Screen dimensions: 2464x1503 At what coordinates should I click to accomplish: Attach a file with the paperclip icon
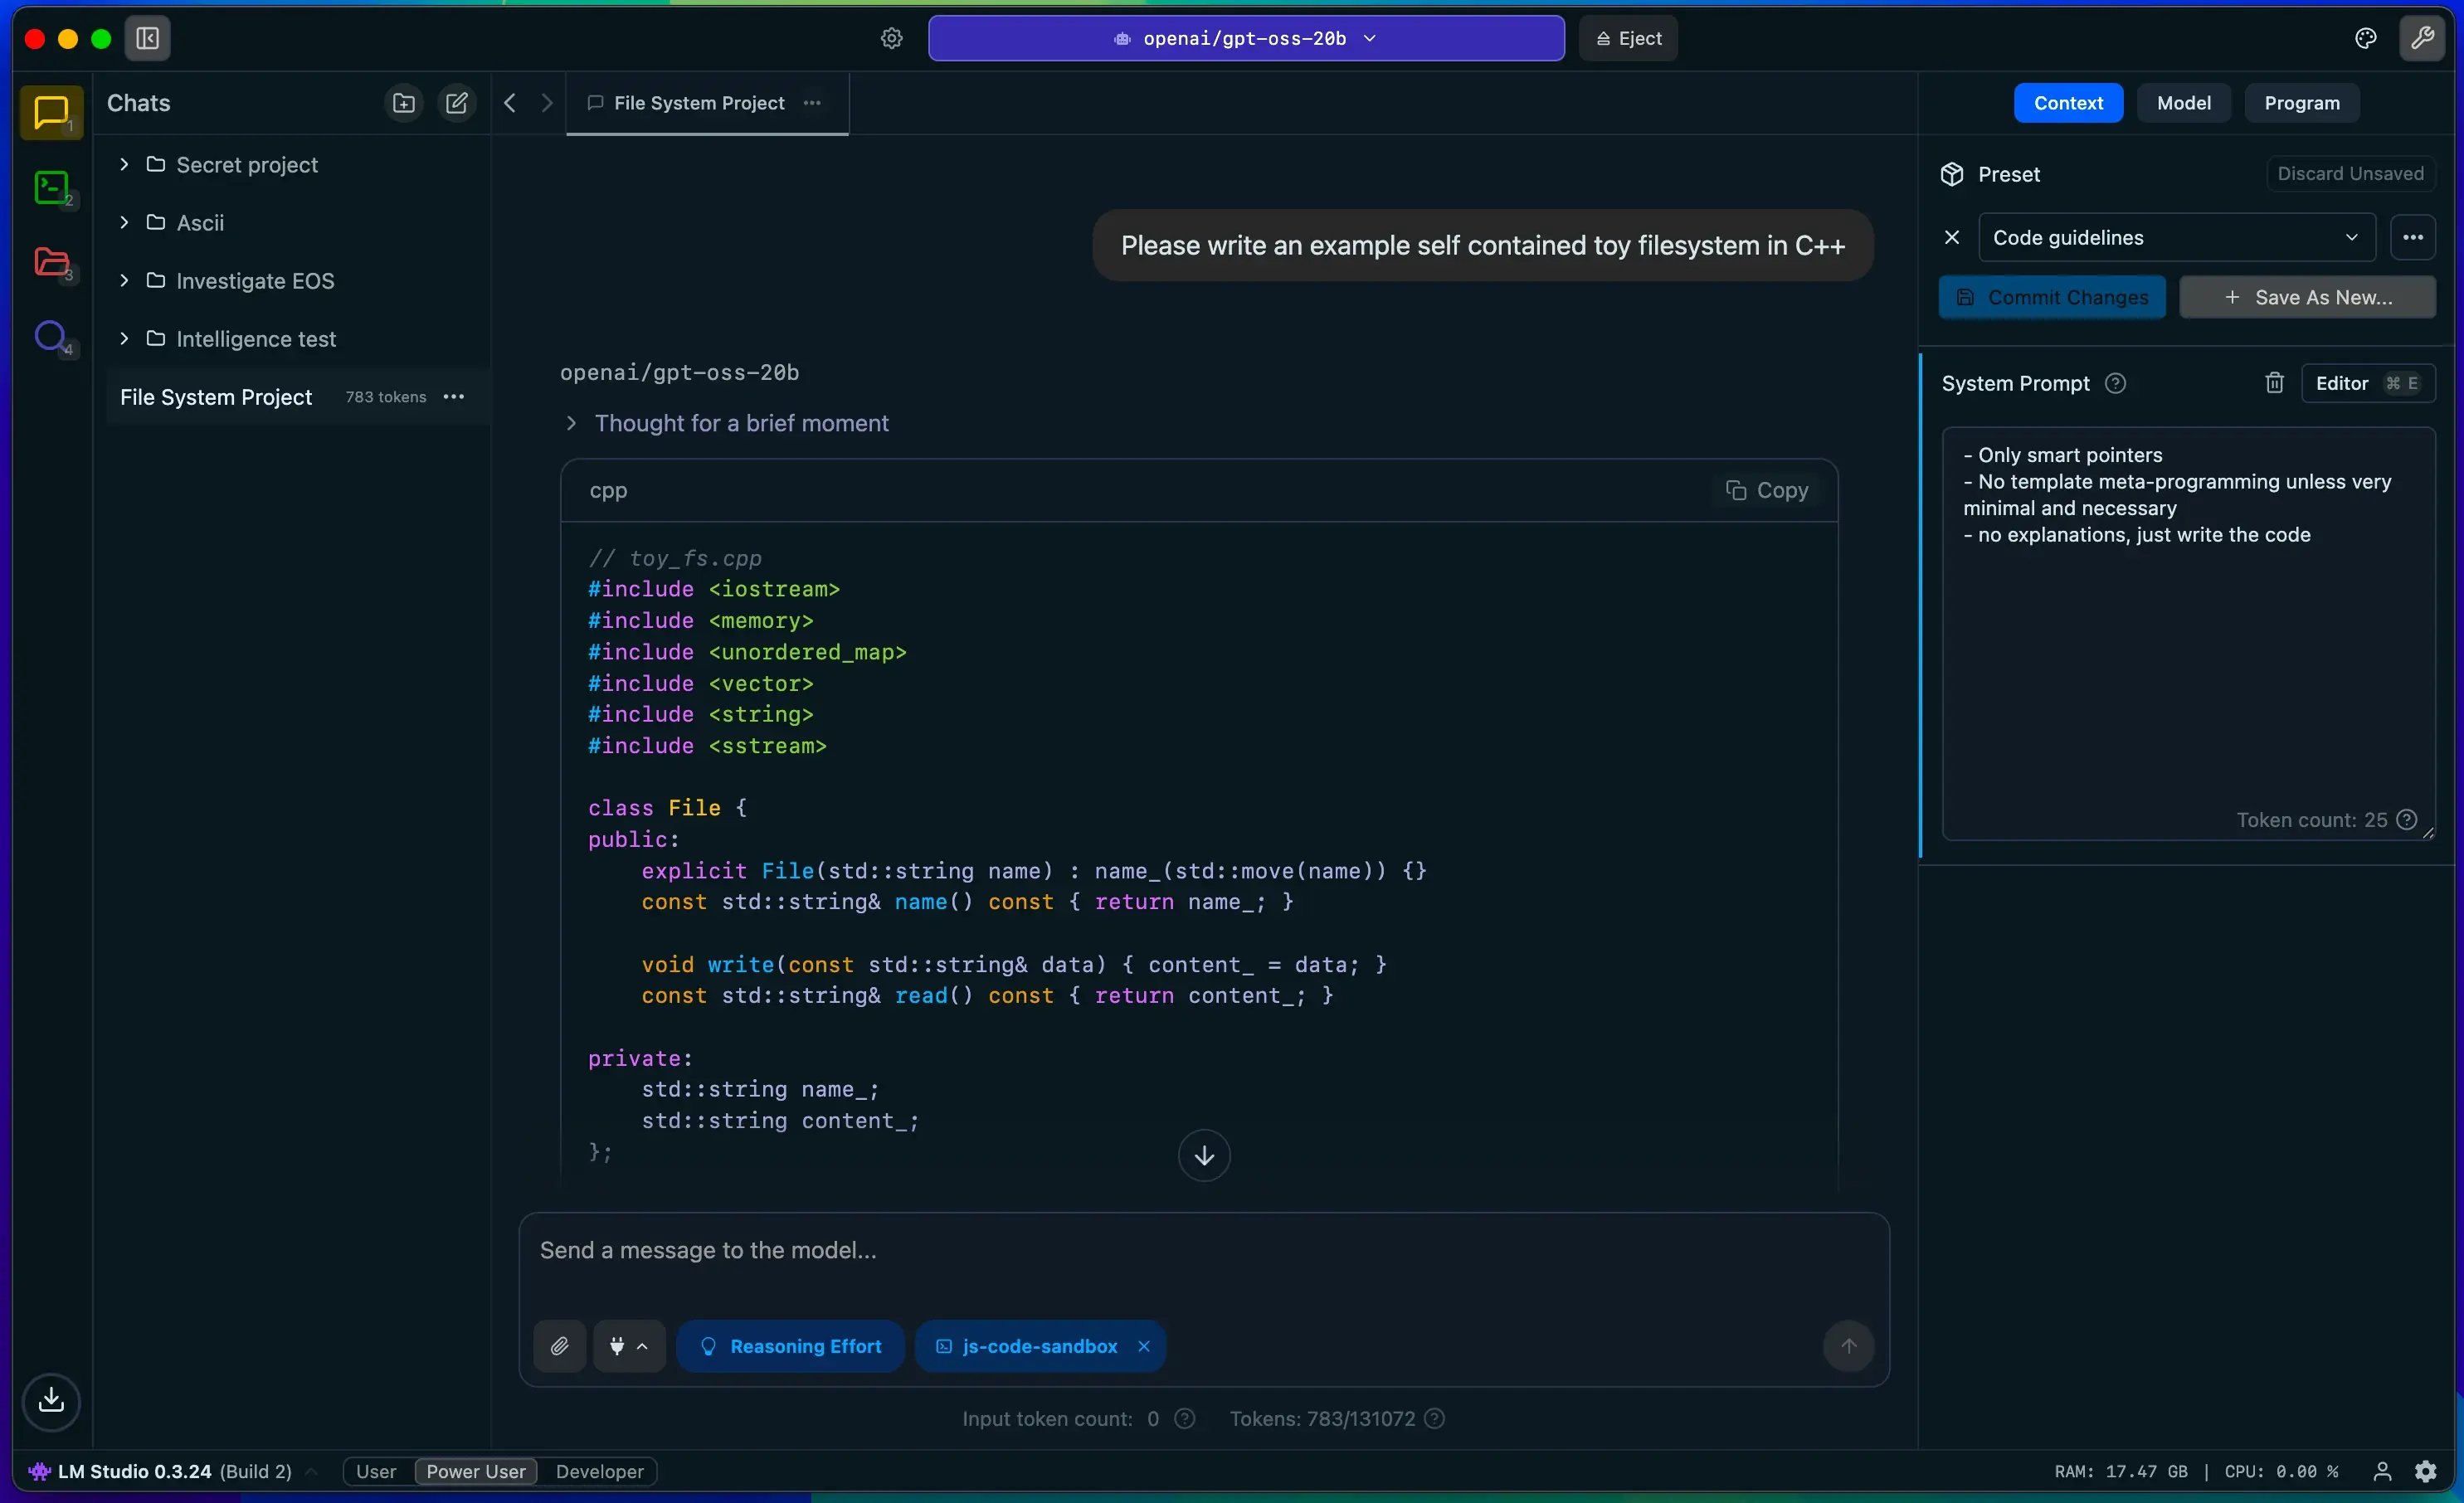click(560, 1346)
